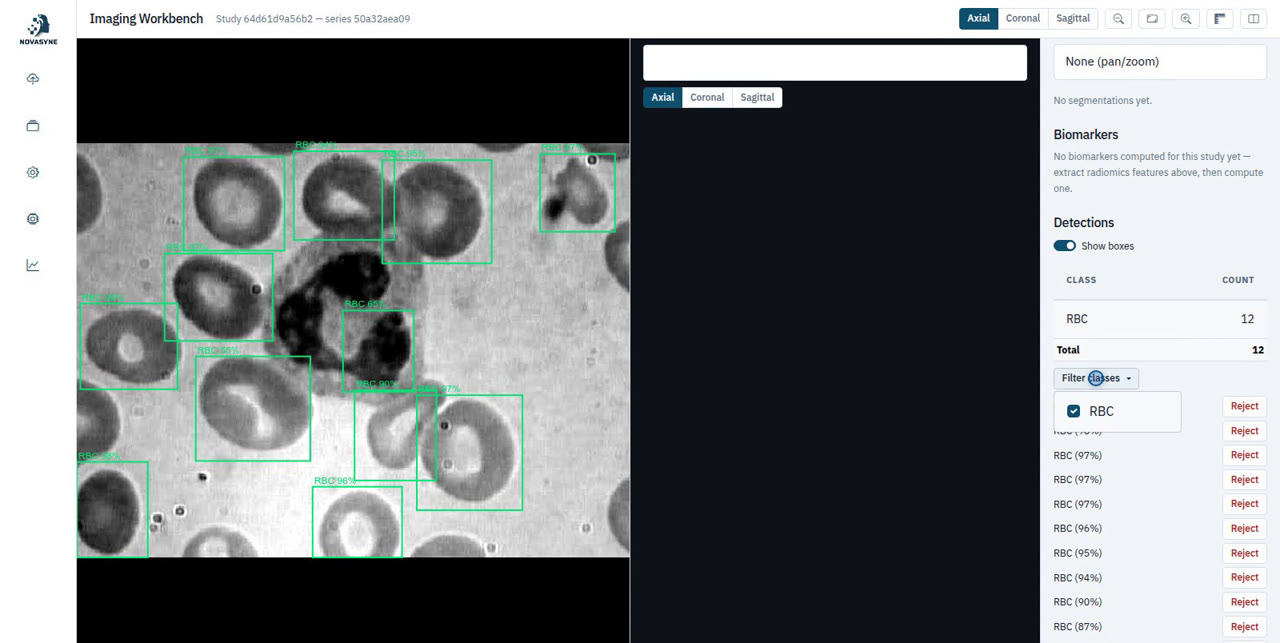Select the Sagittal tab in the top toolbar
The width and height of the screenshot is (1280, 643).
(1073, 19)
